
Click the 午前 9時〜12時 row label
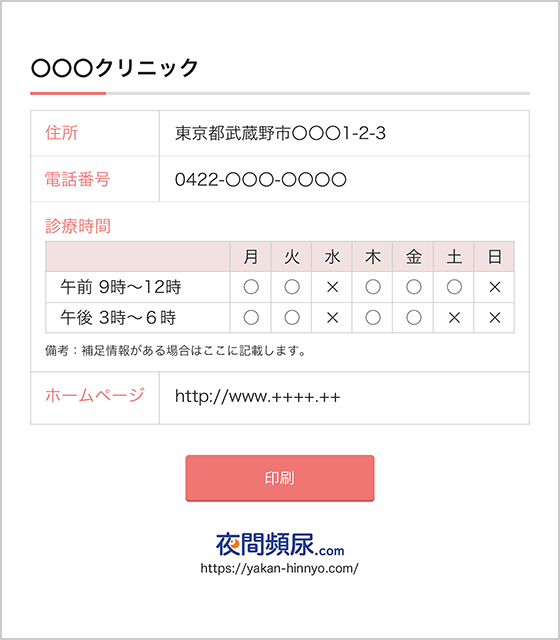pyautogui.click(x=121, y=287)
